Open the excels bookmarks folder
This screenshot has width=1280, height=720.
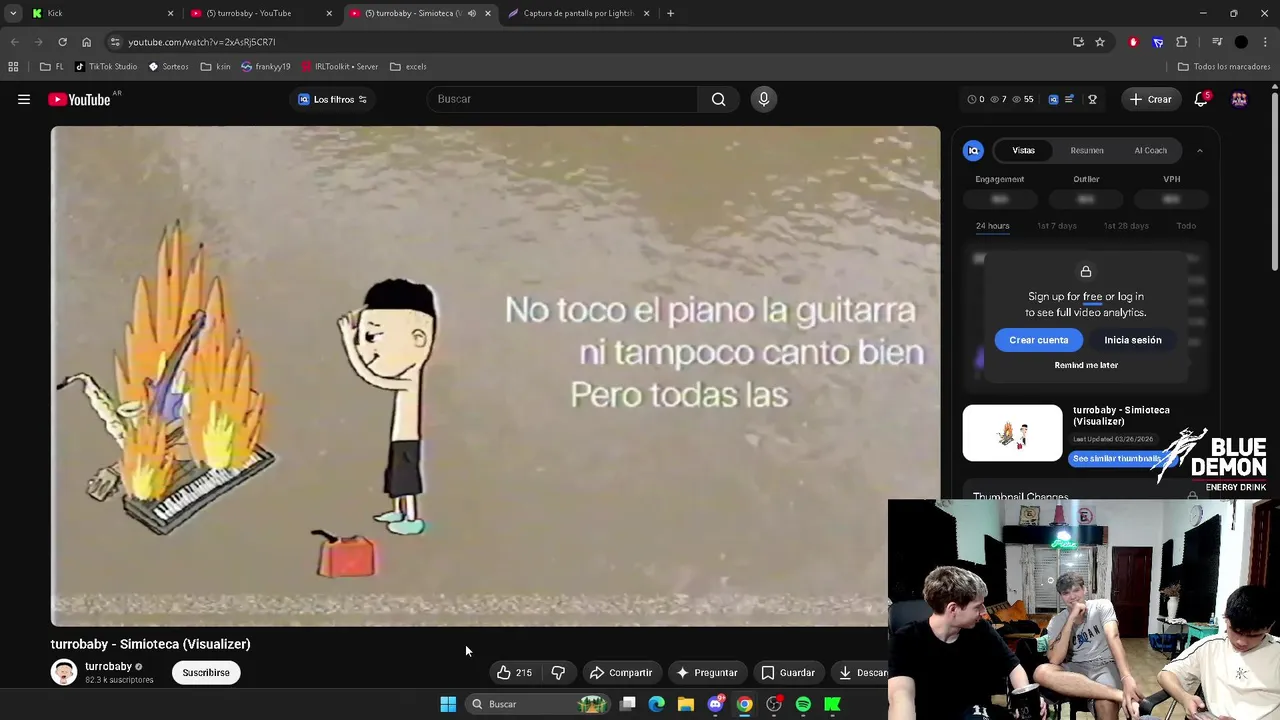pyautogui.click(x=408, y=66)
